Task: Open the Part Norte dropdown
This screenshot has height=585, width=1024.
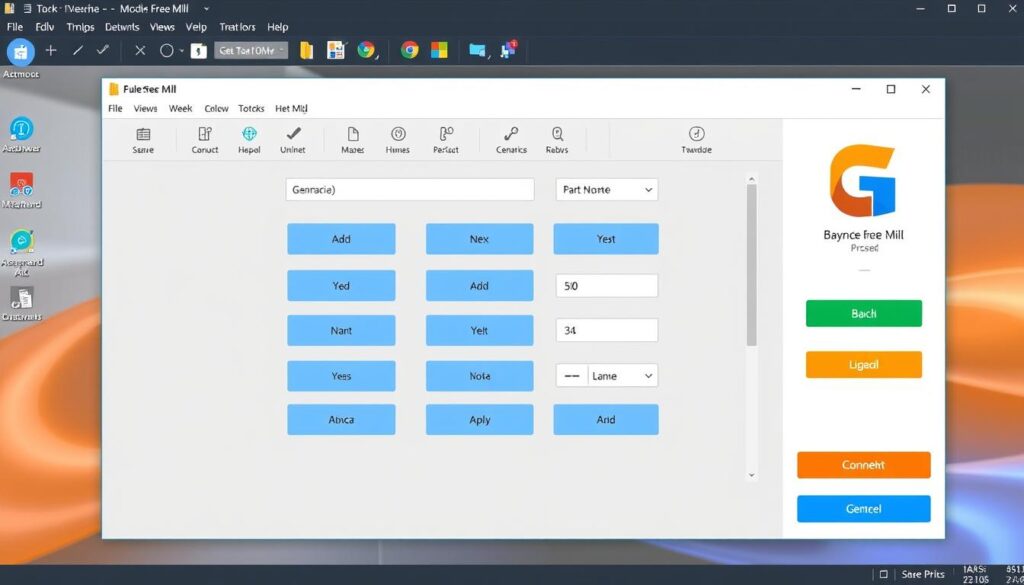Action: click(607, 190)
